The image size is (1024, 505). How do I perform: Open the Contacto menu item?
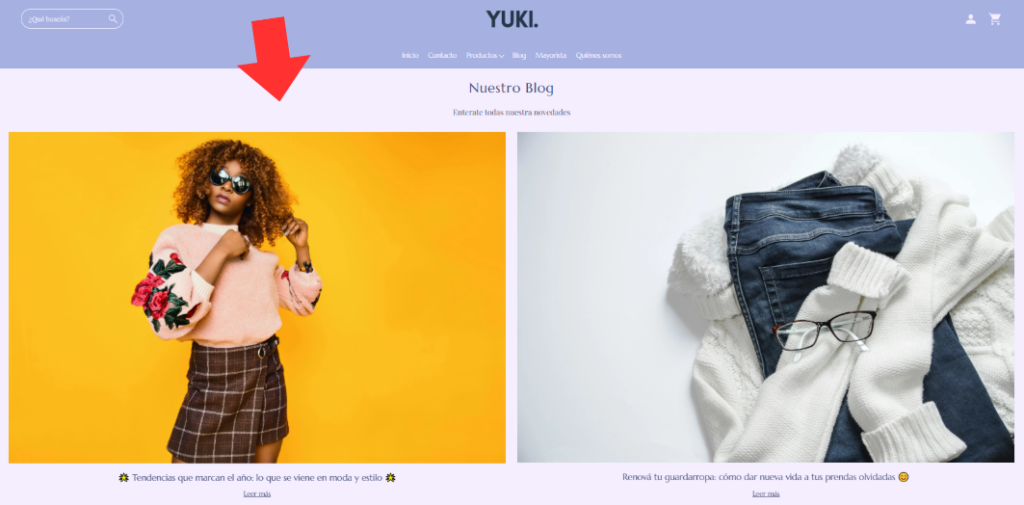[442, 56]
